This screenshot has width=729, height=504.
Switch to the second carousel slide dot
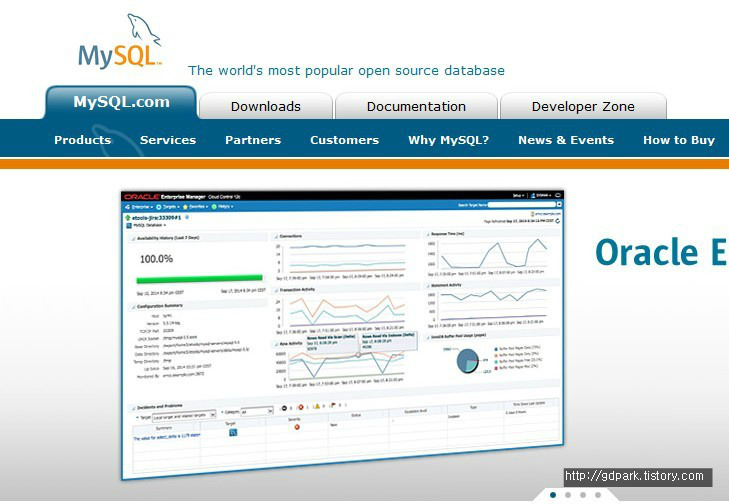click(x=568, y=495)
